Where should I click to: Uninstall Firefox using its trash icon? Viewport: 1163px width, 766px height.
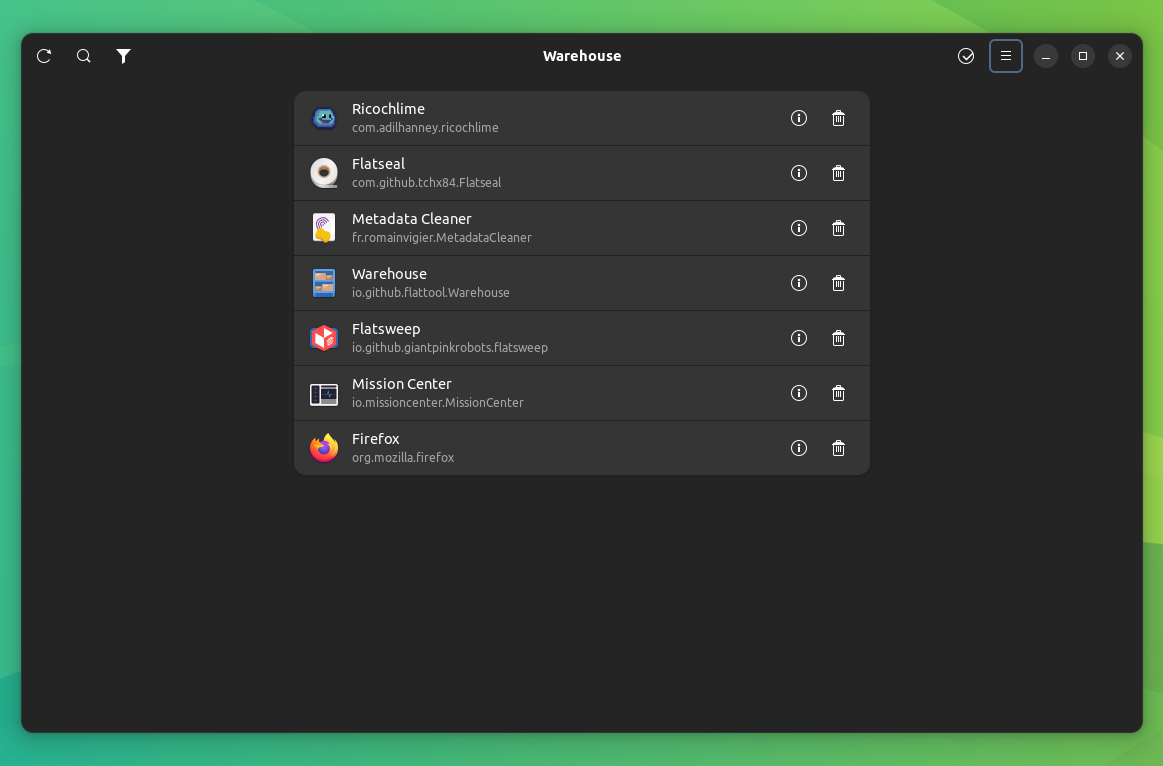pos(838,448)
